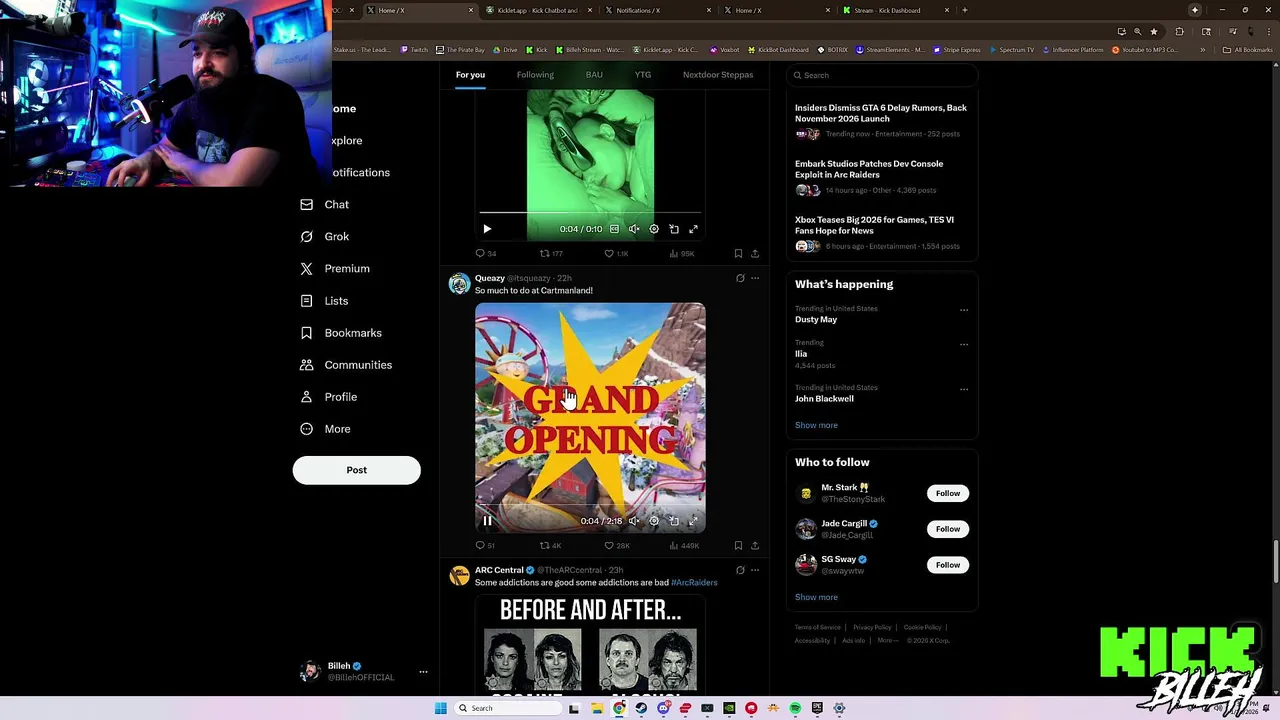Open Spotify from the taskbar
Viewport: 1280px width, 720px height.
(x=795, y=708)
